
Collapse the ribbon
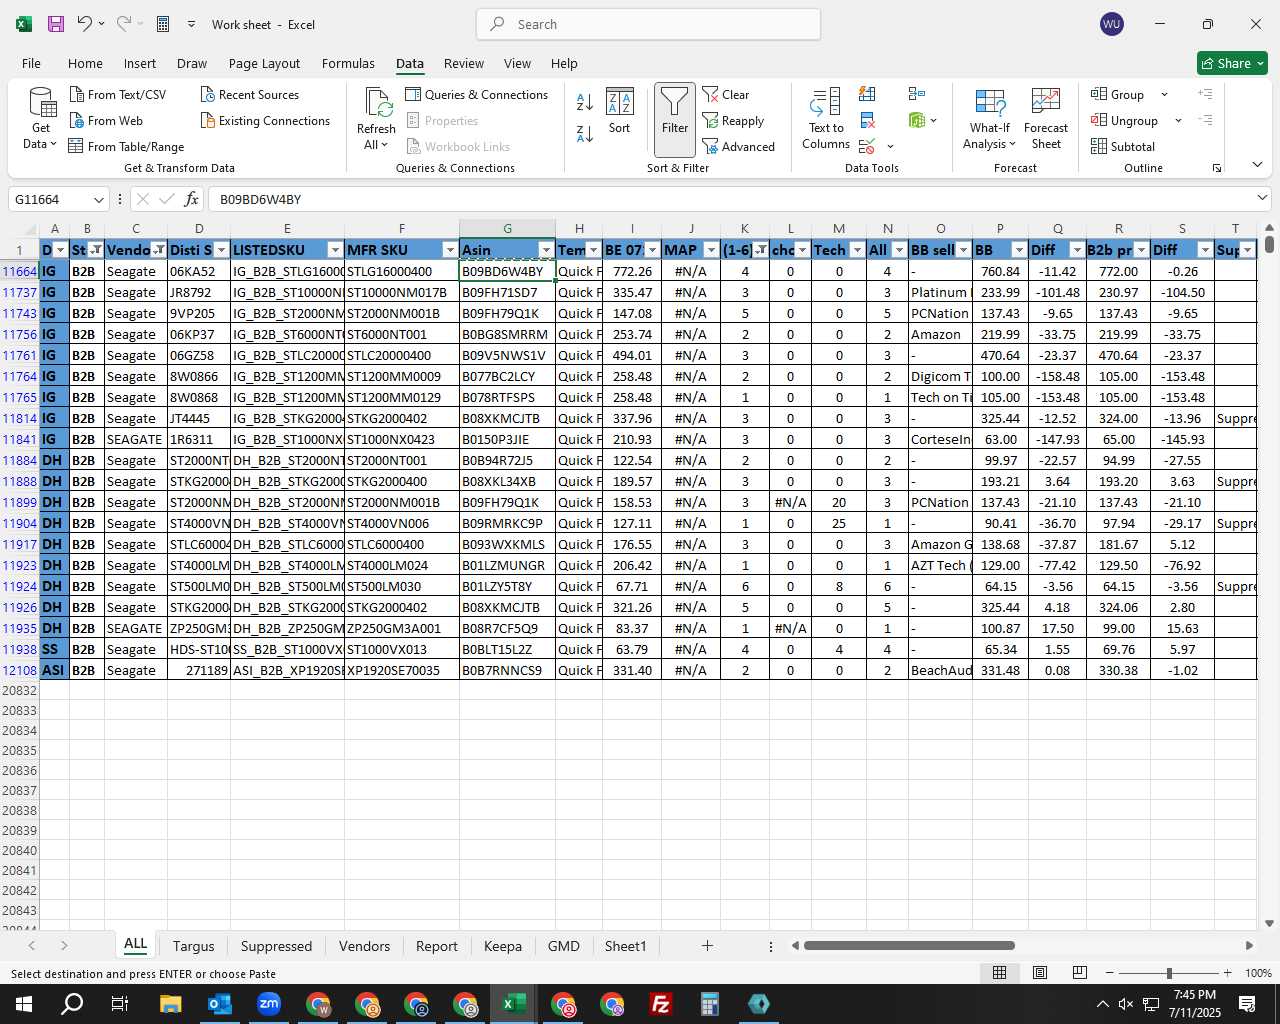1257,165
